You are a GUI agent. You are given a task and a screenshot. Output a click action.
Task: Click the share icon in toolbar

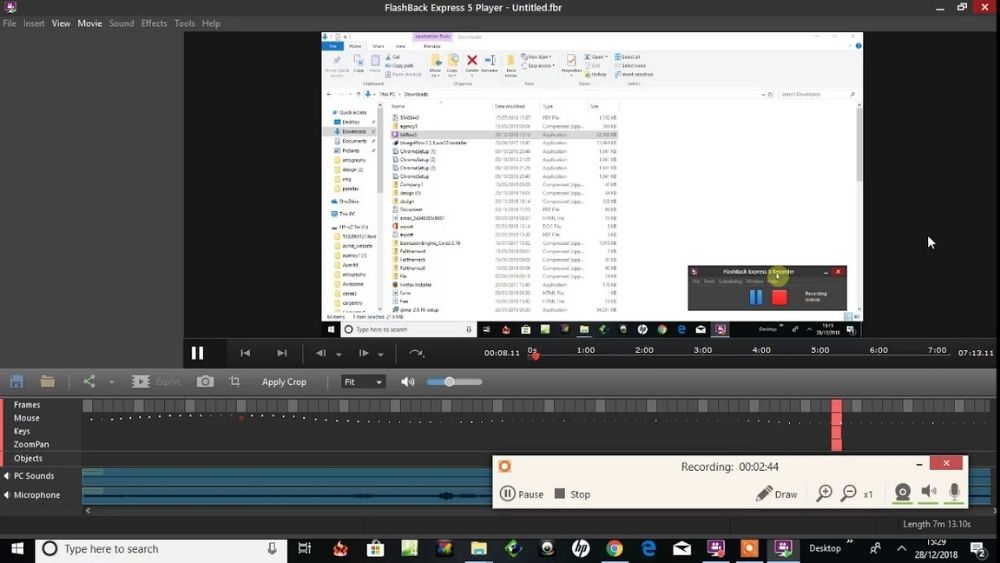coord(89,381)
